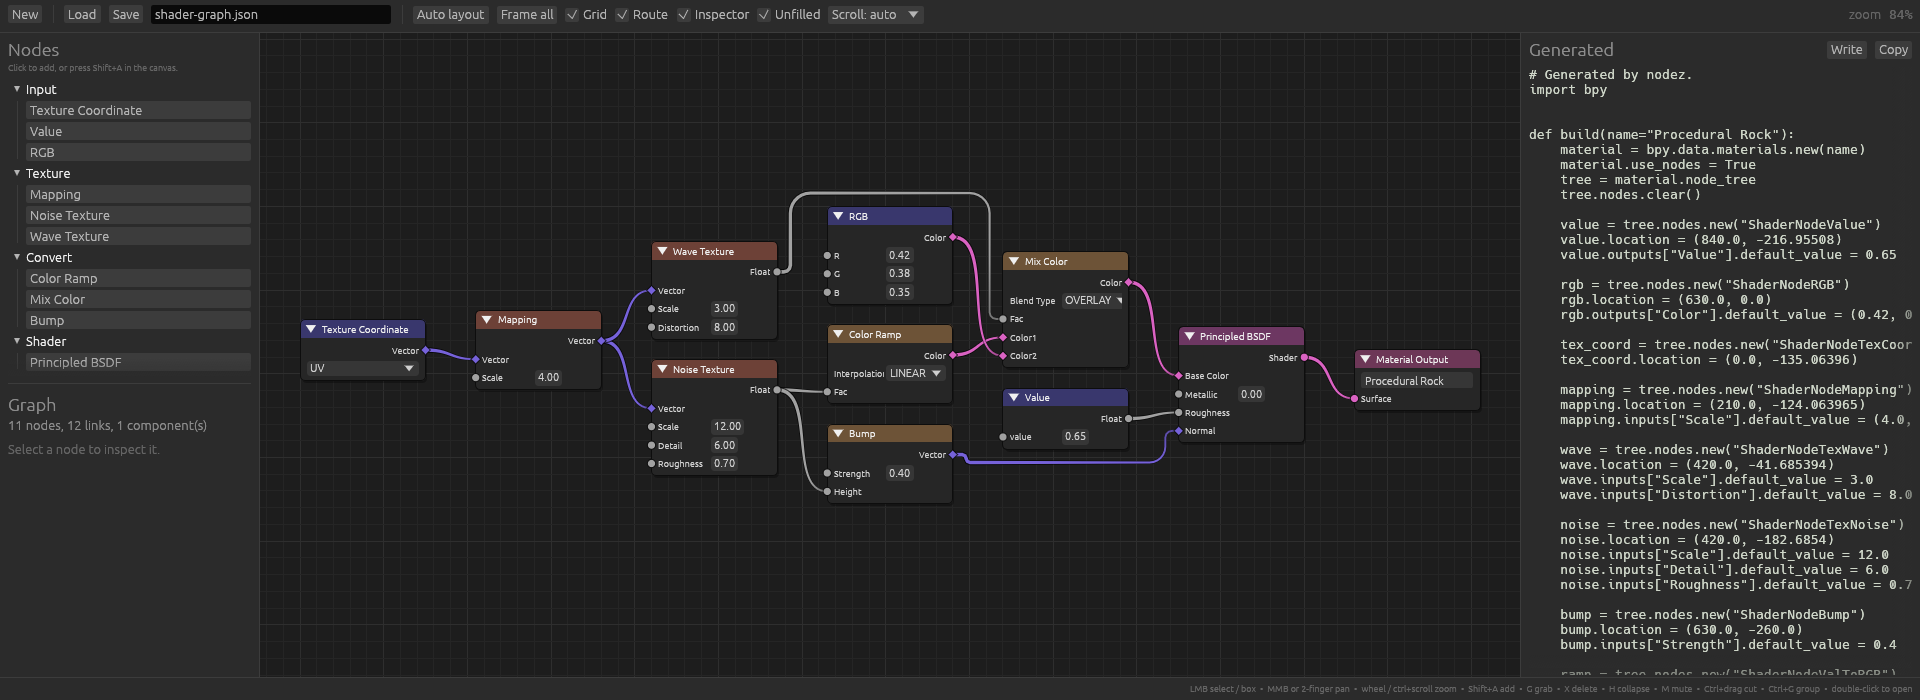Collapse the Color Ramp node triangle

click(838, 334)
